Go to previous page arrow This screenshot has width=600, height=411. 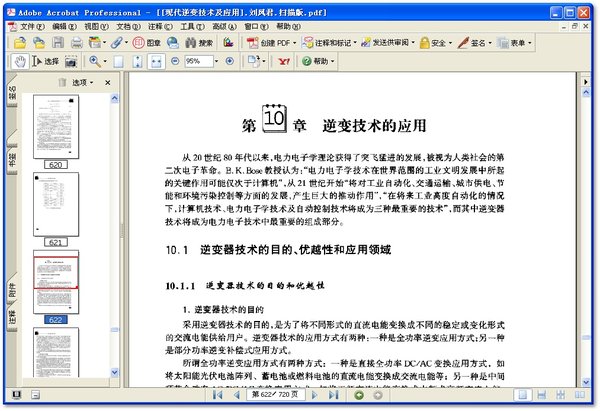click(x=236, y=395)
